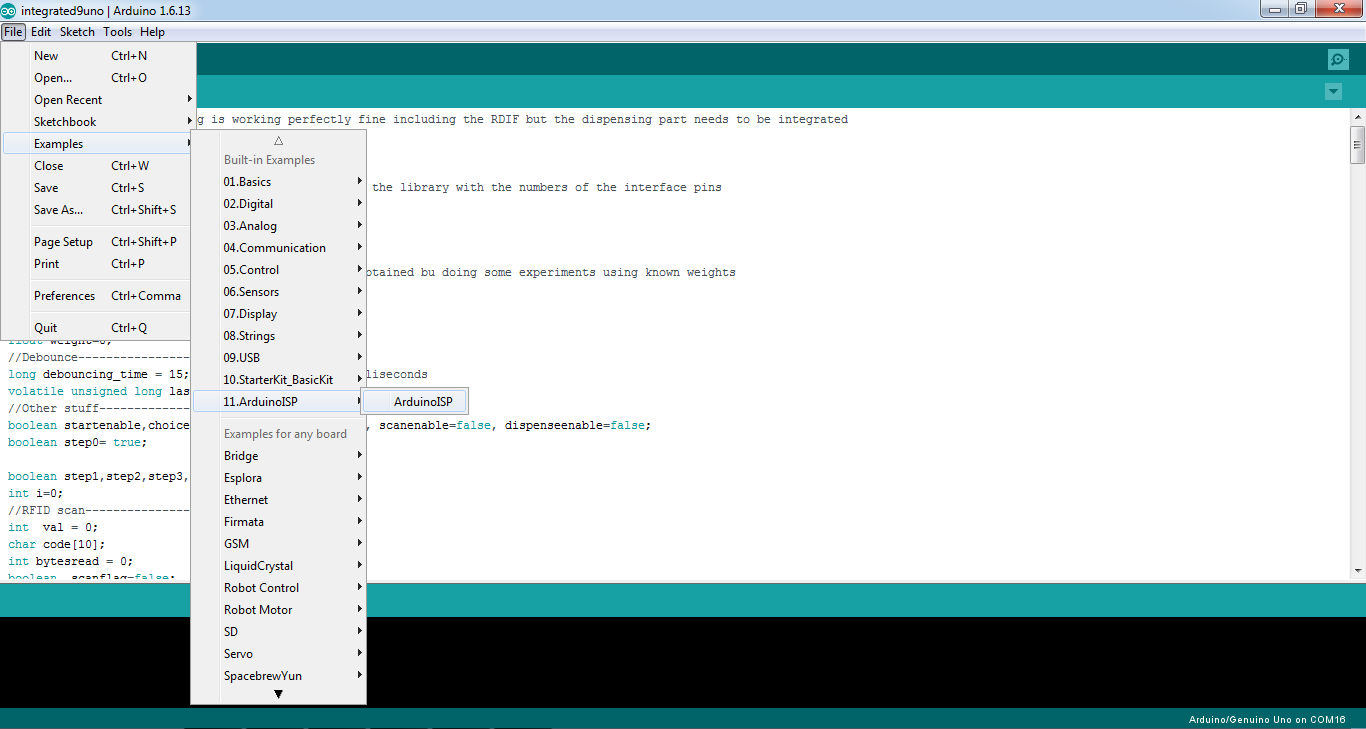Expand the Firmata library examples

279,522
